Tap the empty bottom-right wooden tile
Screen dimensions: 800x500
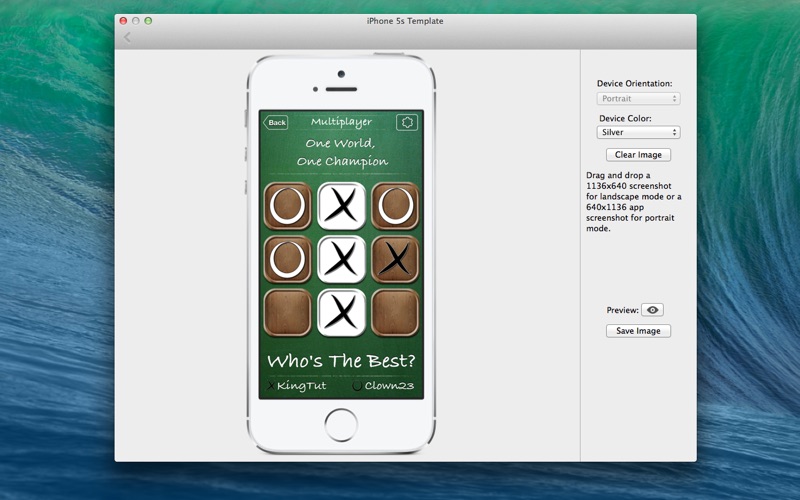(395, 313)
